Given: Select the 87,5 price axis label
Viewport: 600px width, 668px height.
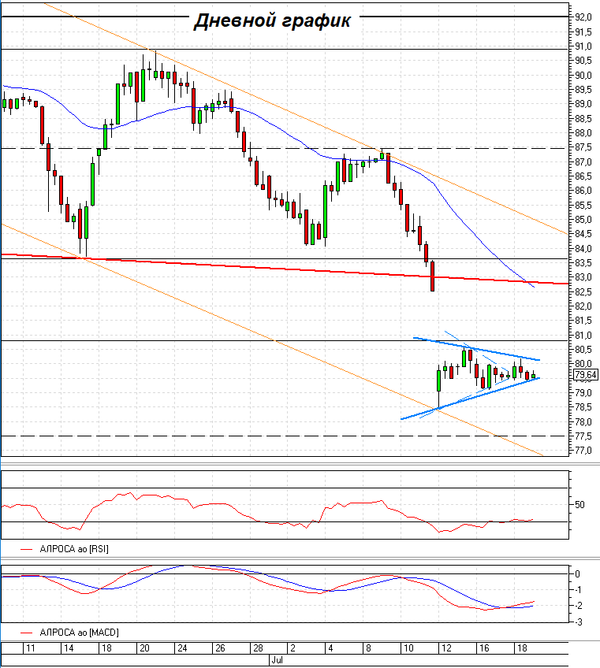Looking at the screenshot, I should pyautogui.click(x=583, y=147).
